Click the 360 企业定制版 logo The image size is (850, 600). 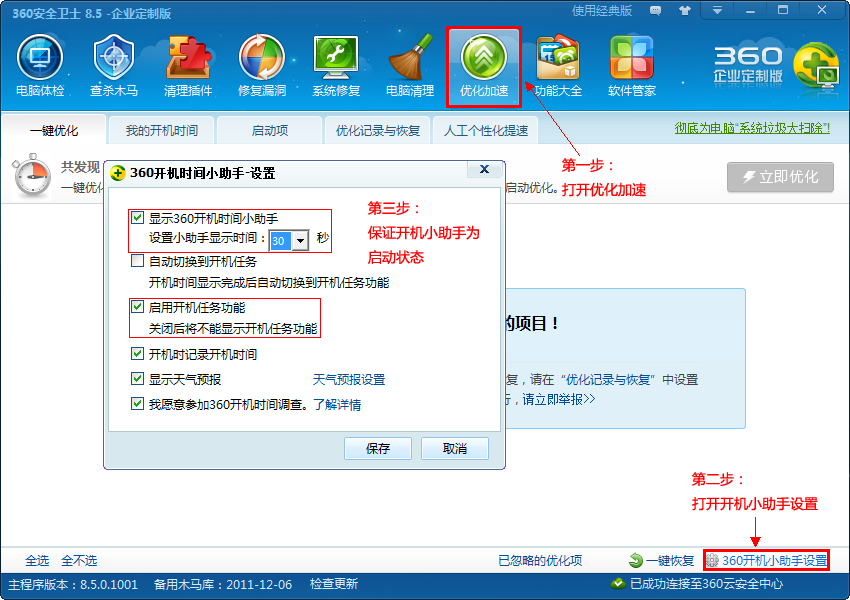775,65
